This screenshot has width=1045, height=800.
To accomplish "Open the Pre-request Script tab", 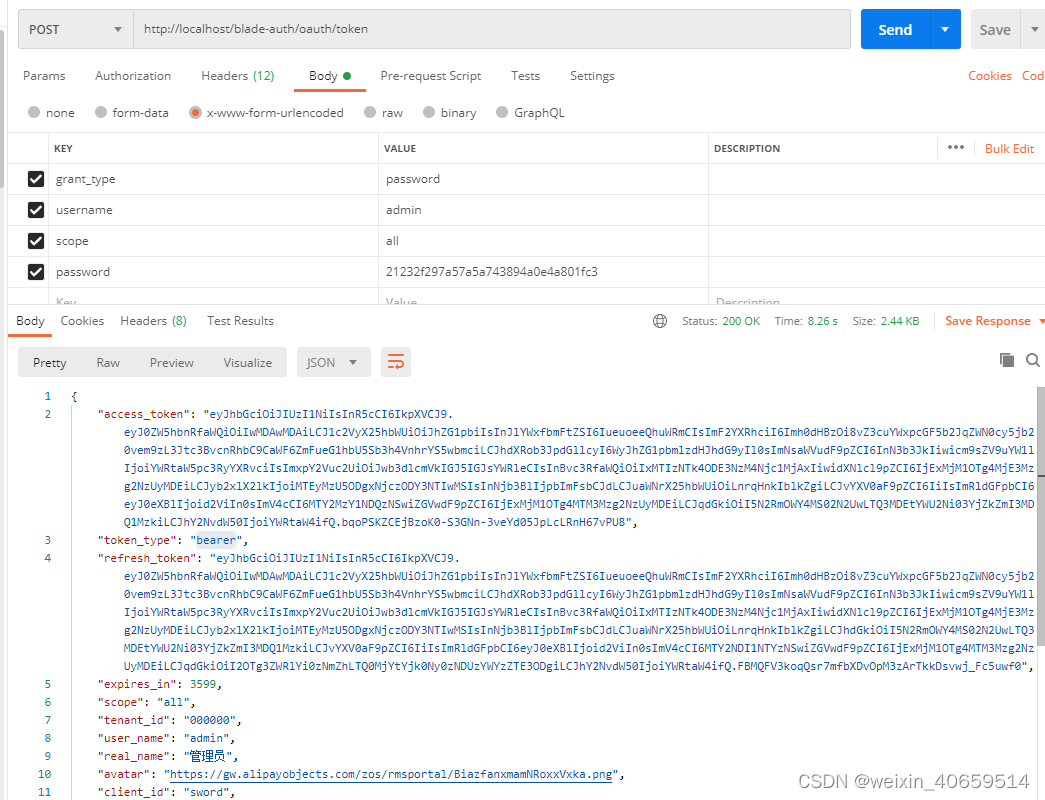I will tap(431, 76).
